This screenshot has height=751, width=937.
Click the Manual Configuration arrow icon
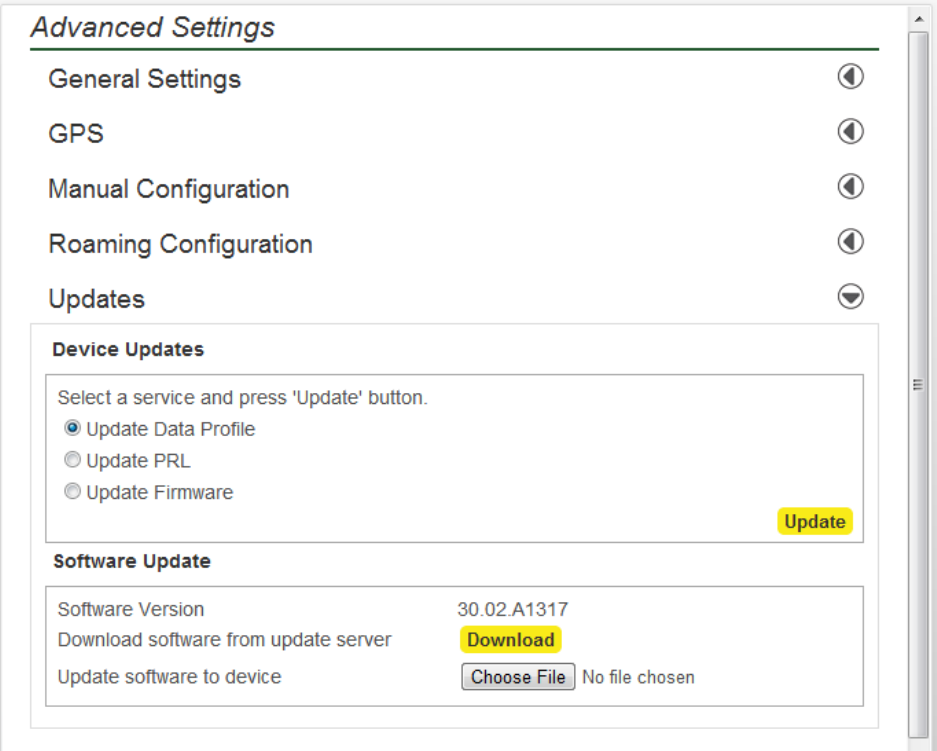[x=850, y=187]
